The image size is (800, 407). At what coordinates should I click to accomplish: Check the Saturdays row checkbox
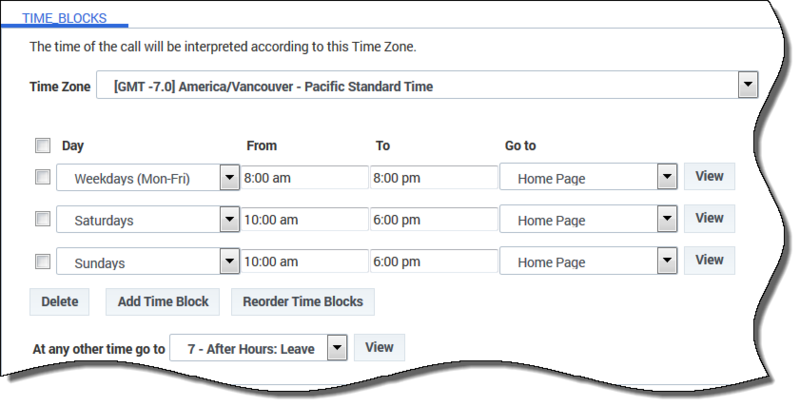[x=43, y=219]
